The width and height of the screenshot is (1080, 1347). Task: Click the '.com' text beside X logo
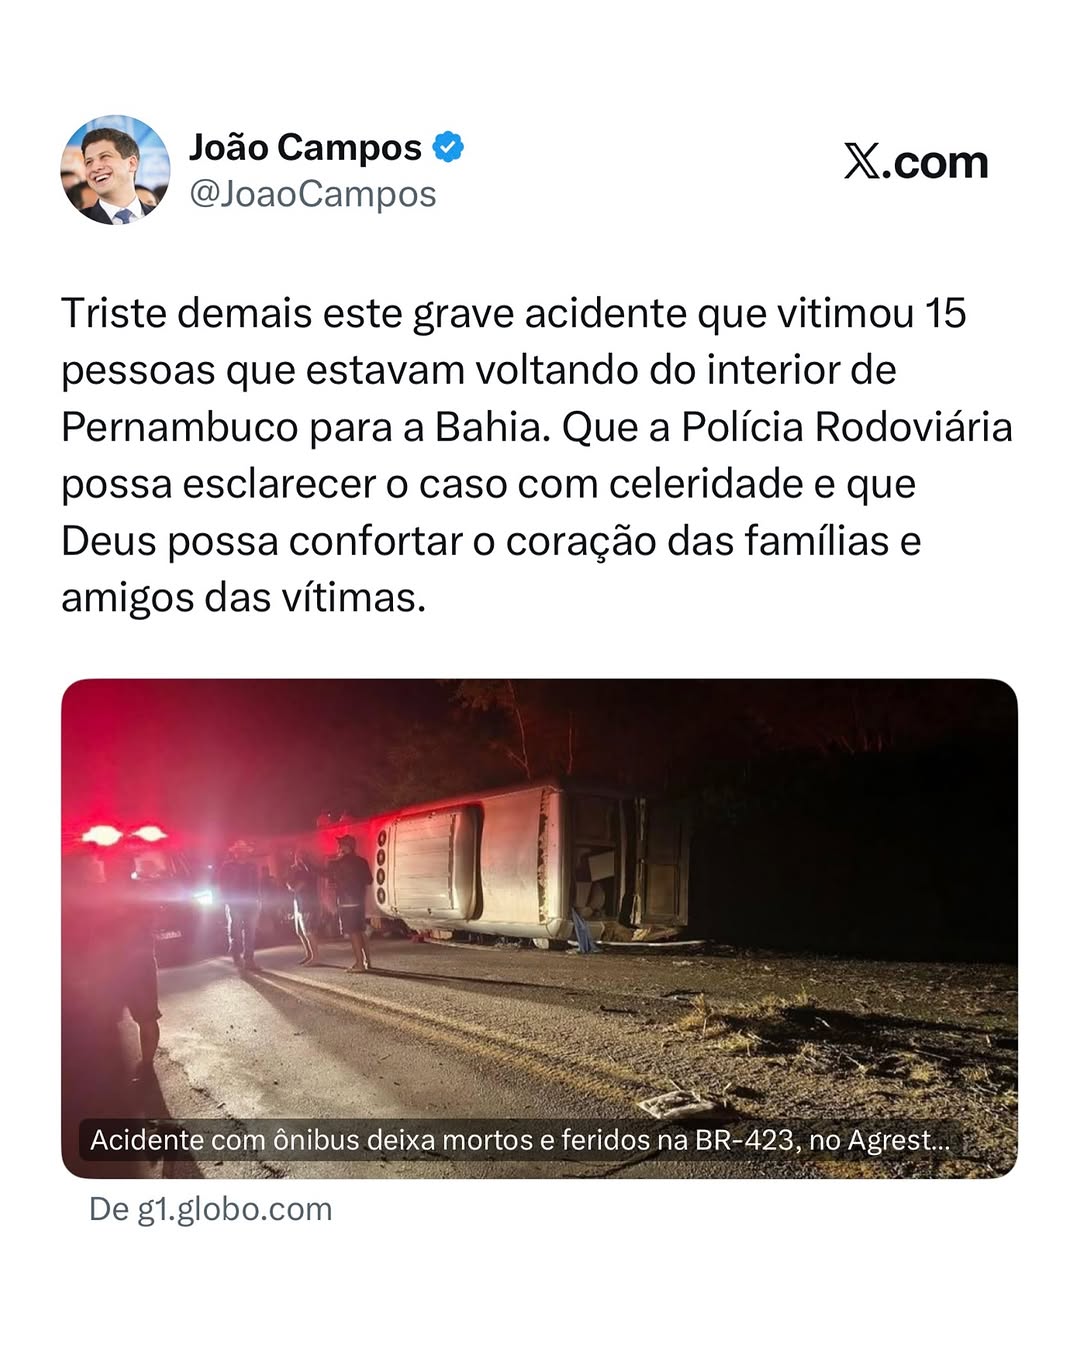tap(935, 162)
